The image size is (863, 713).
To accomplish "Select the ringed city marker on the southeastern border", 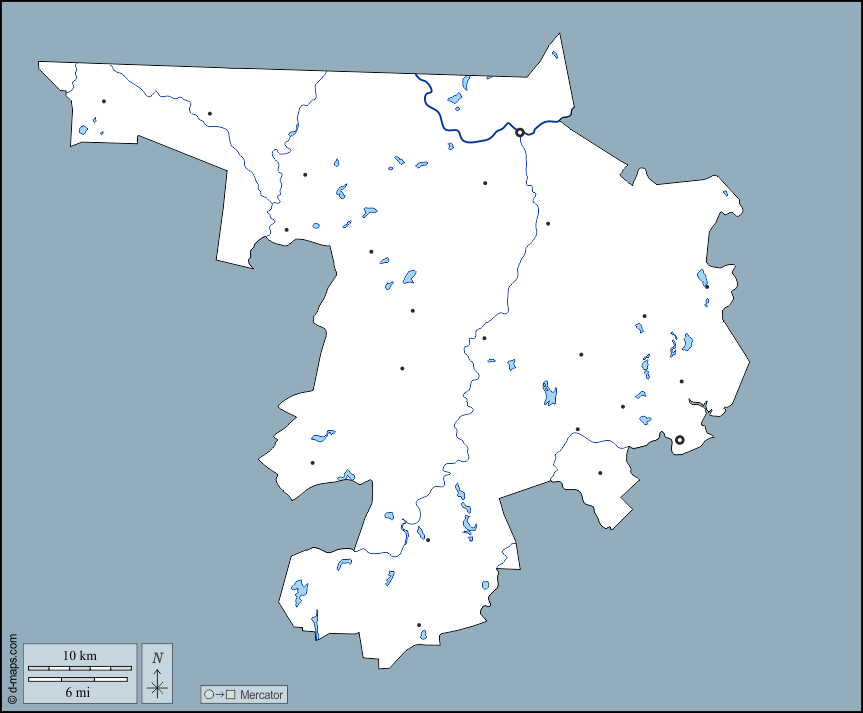I will (679, 440).
